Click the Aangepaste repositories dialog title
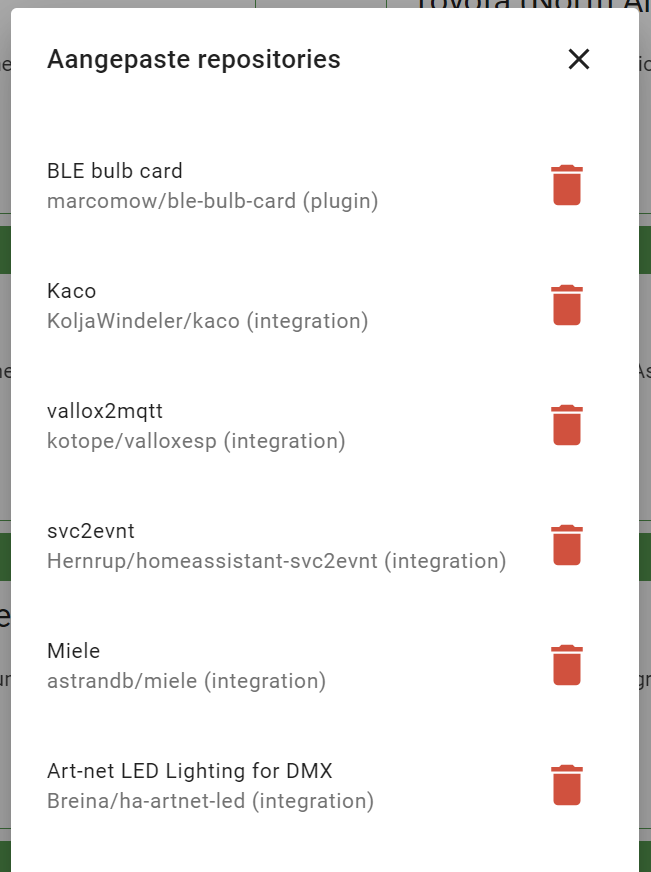The image size is (651, 872). tap(192, 59)
